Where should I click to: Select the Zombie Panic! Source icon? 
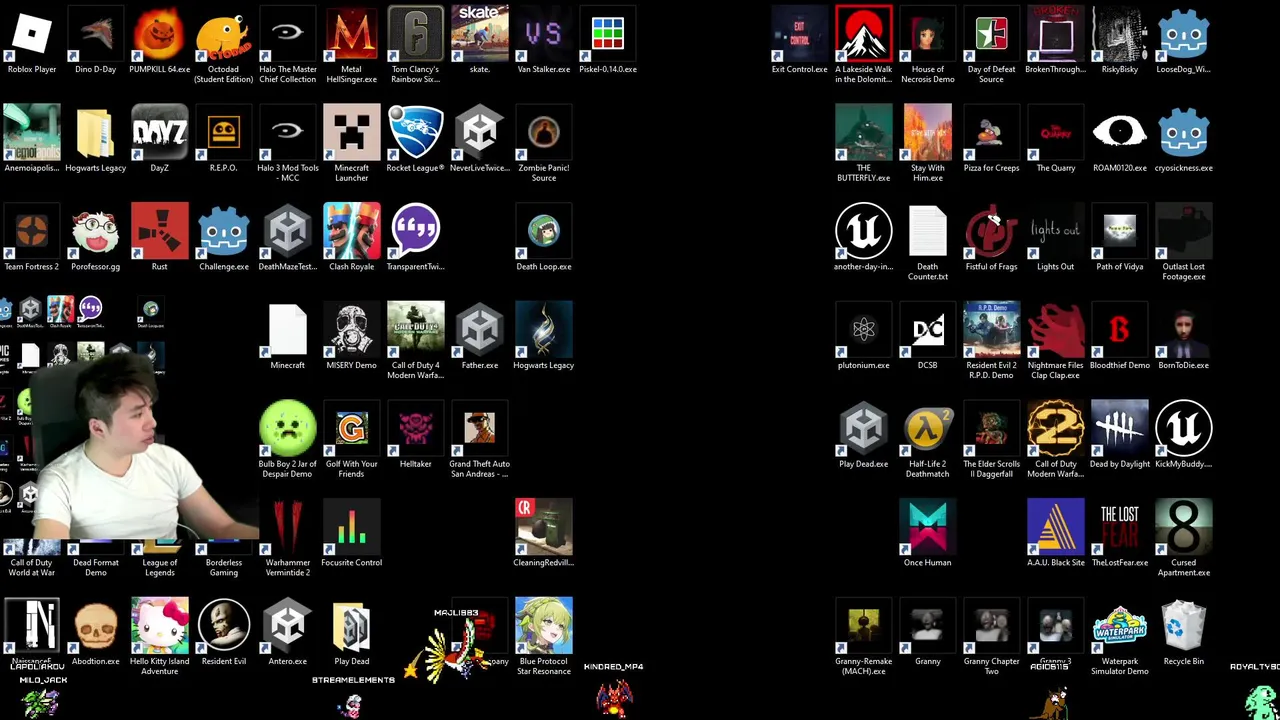544,132
